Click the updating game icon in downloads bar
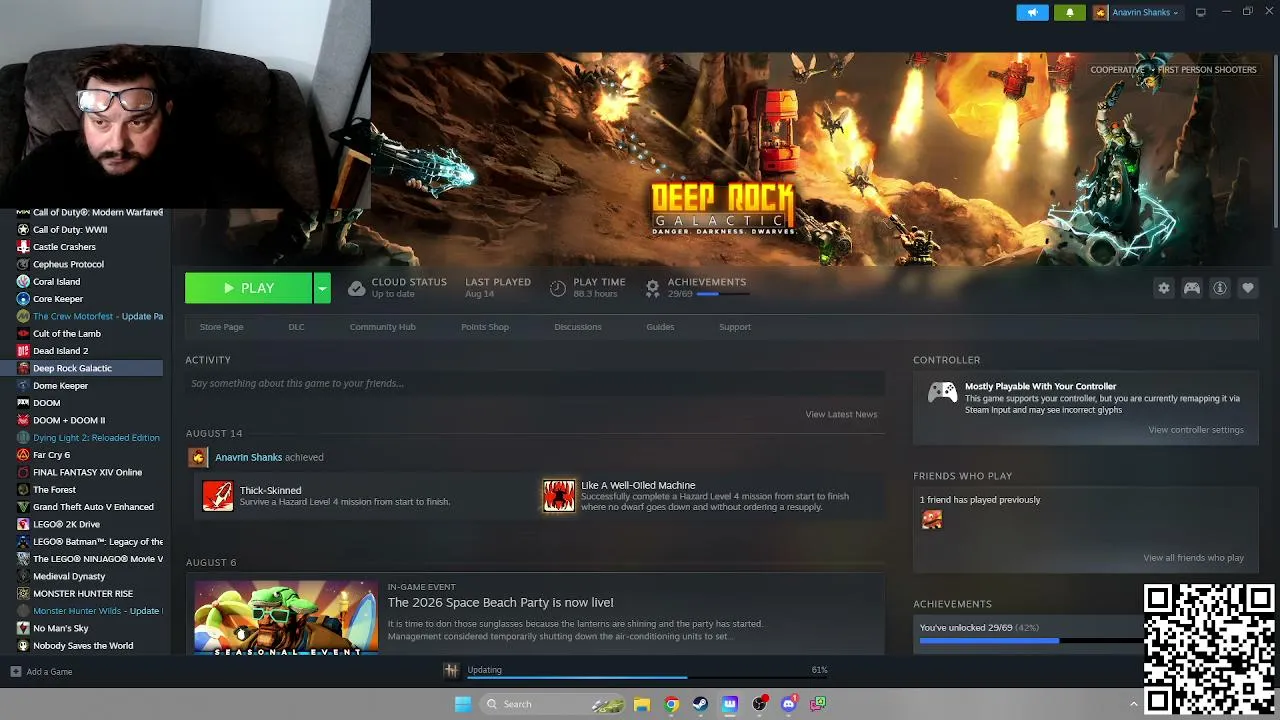Viewport: 1280px width, 720px height. click(x=451, y=671)
